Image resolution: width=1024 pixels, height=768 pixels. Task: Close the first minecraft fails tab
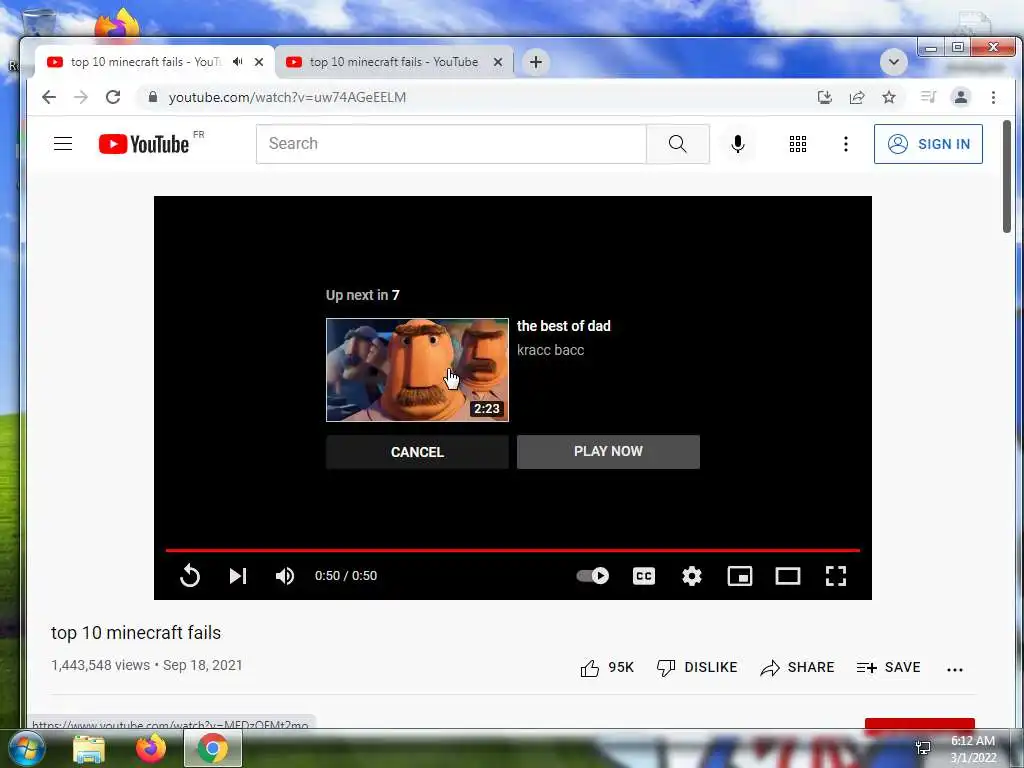[x=259, y=62]
